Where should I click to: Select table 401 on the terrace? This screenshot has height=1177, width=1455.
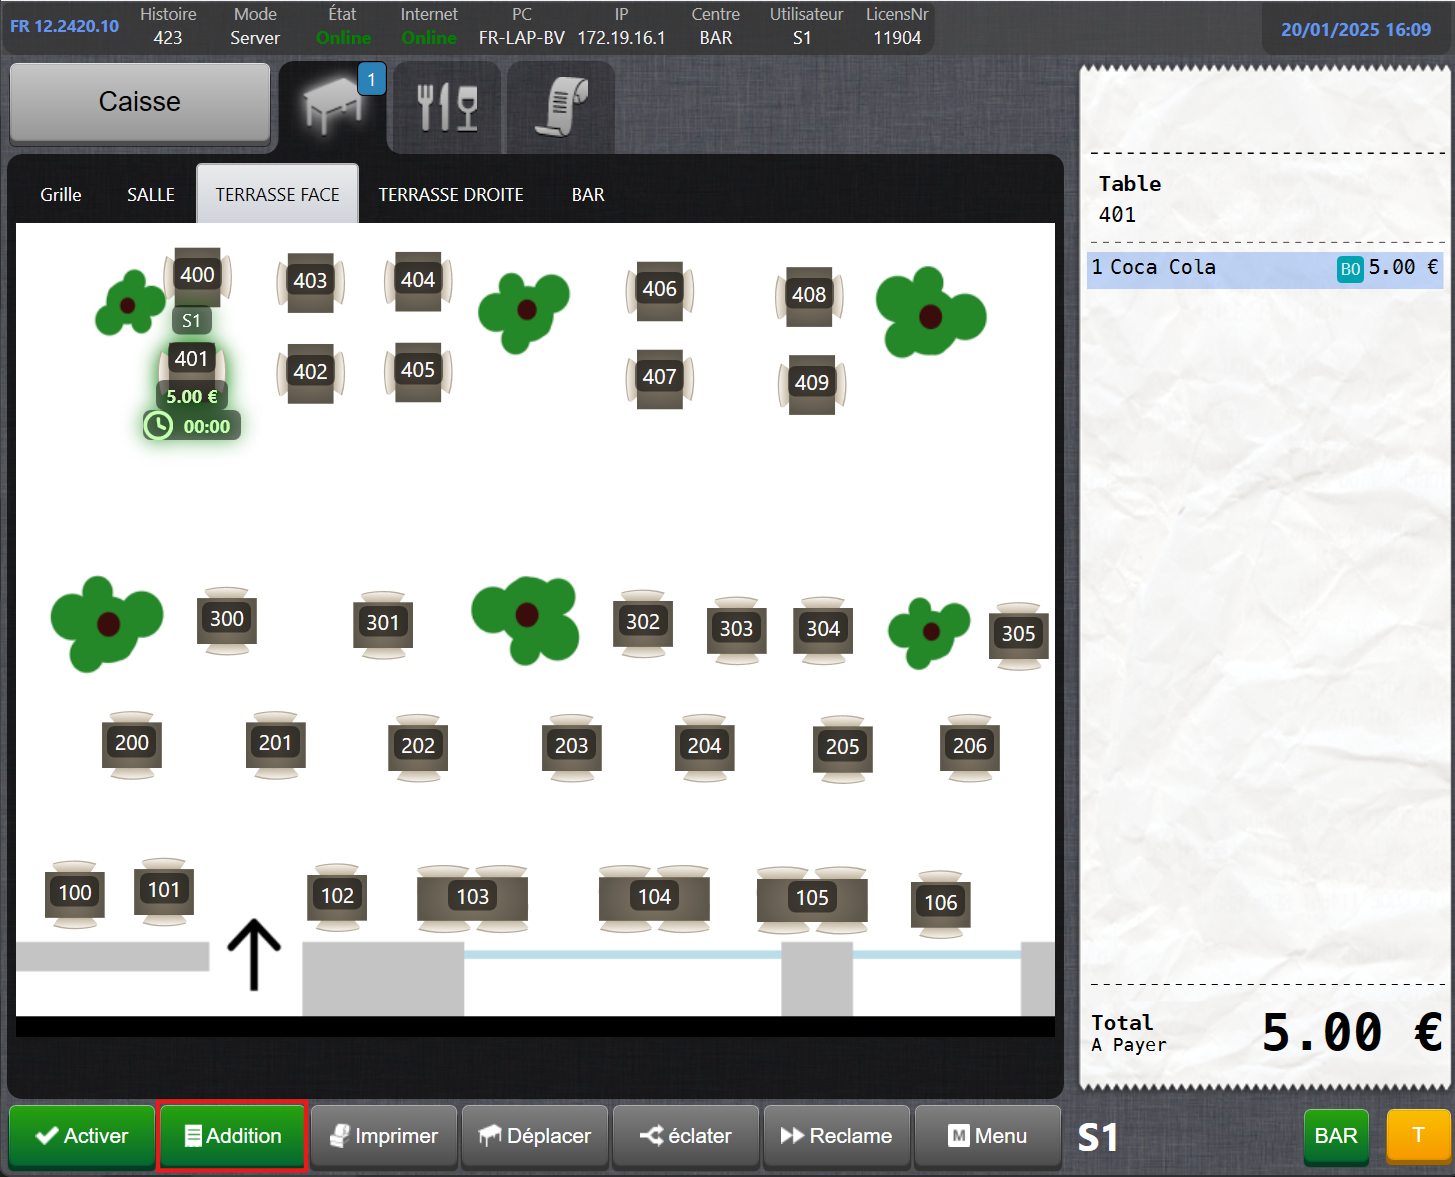click(191, 360)
